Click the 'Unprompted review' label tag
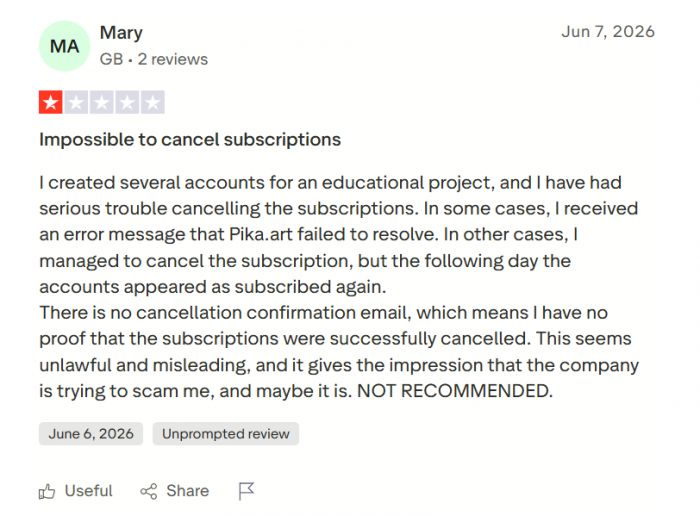The height and width of the screenshot is (516, 700). 226,434
